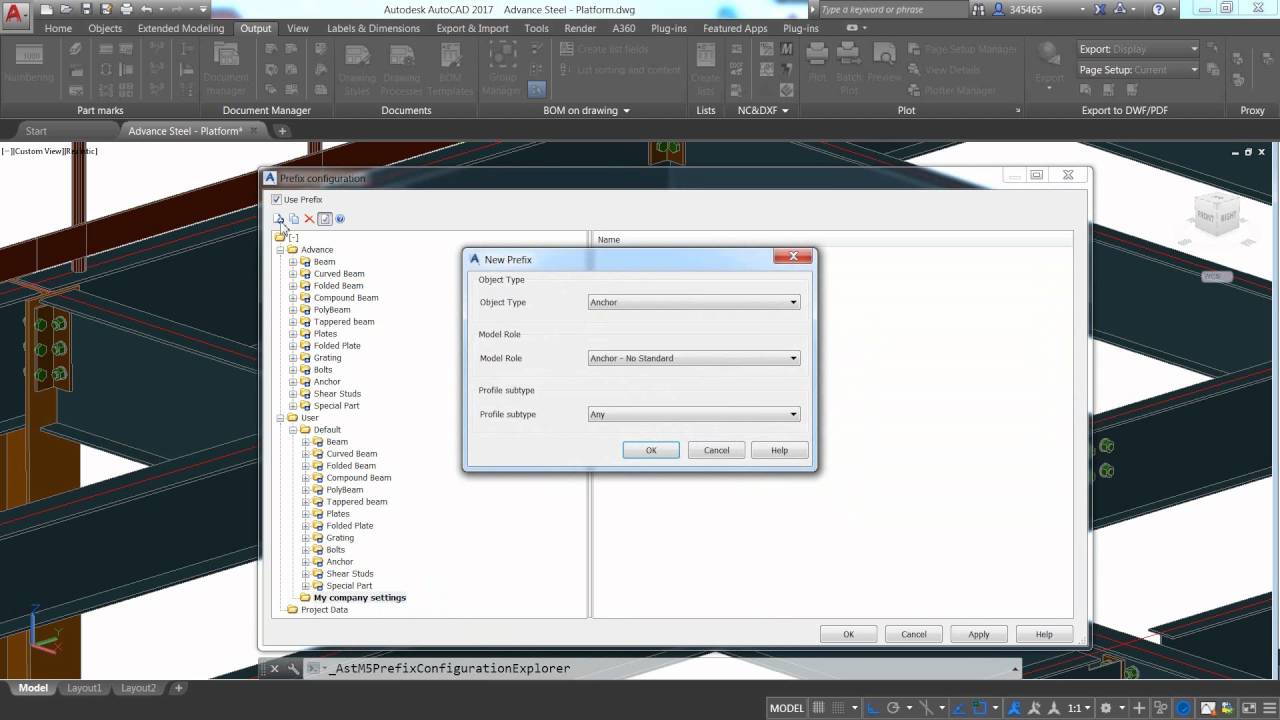Click the Save icon in quick access toolbar
The height and width of the screenshot is (720, 1280).
[x=87, y=9]
